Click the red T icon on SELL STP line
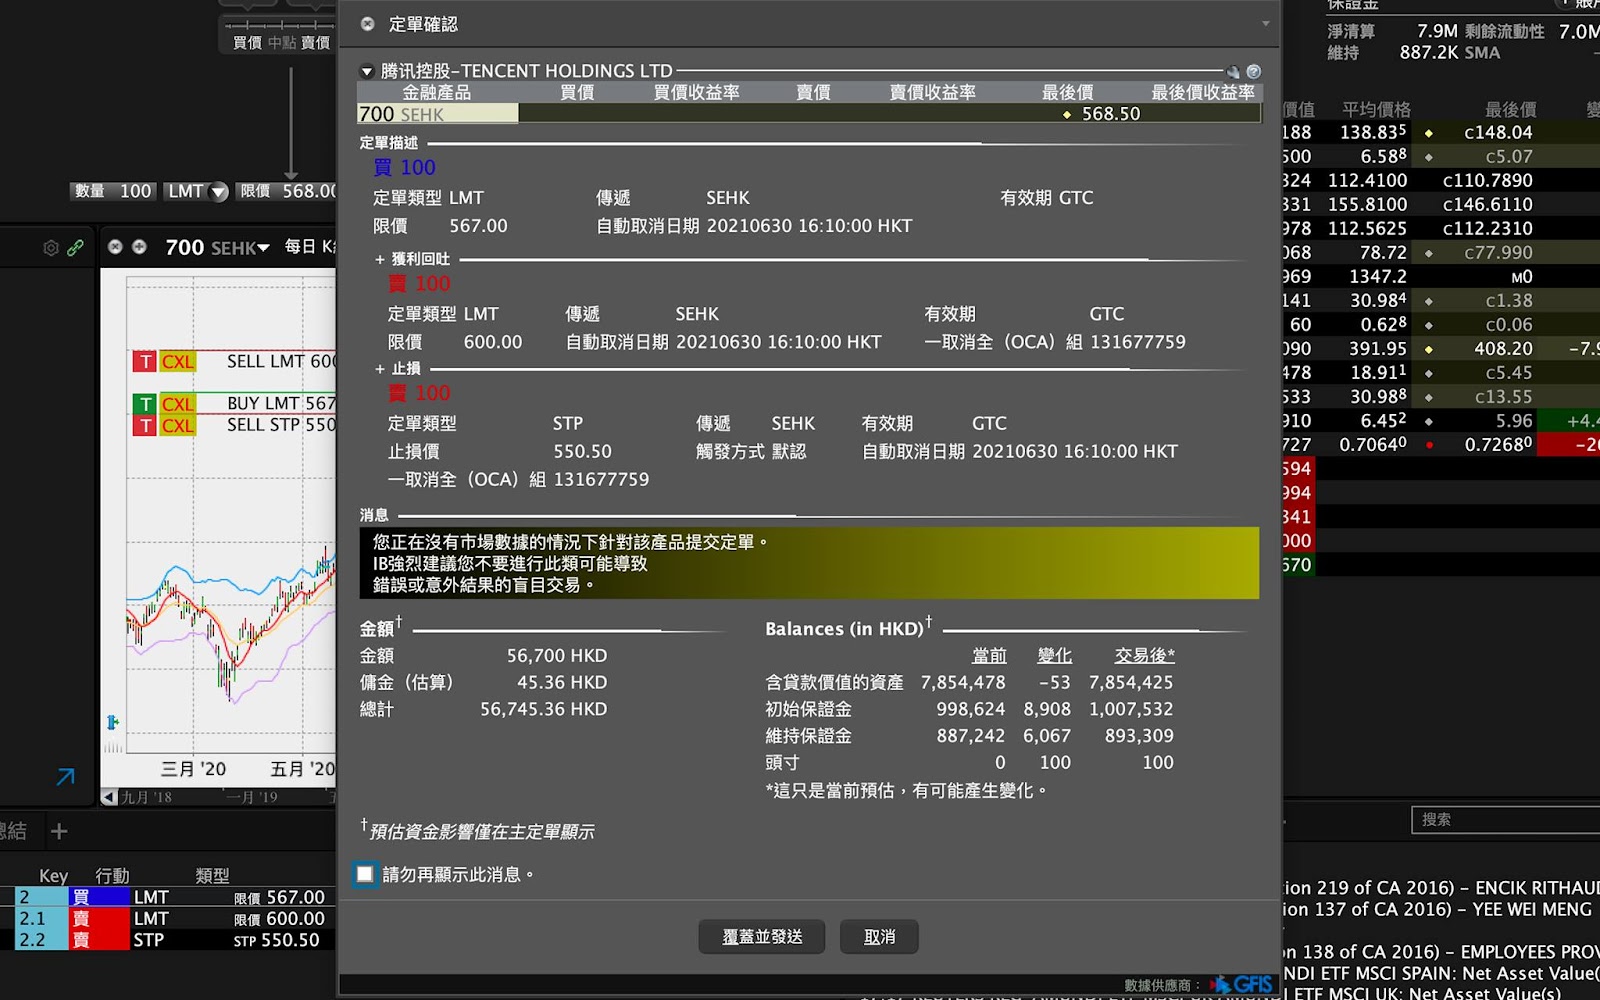Viewport: 1600px width, 1000px height. (146, 426)
